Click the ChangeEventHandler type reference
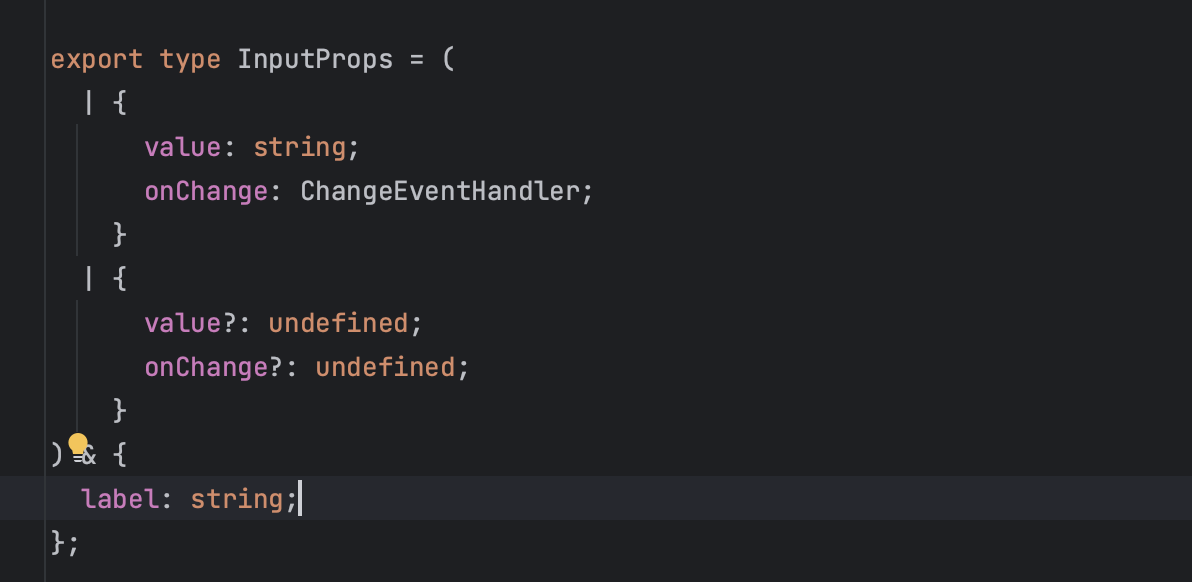Screen dimensions: 1192x582 click(440, 191)
